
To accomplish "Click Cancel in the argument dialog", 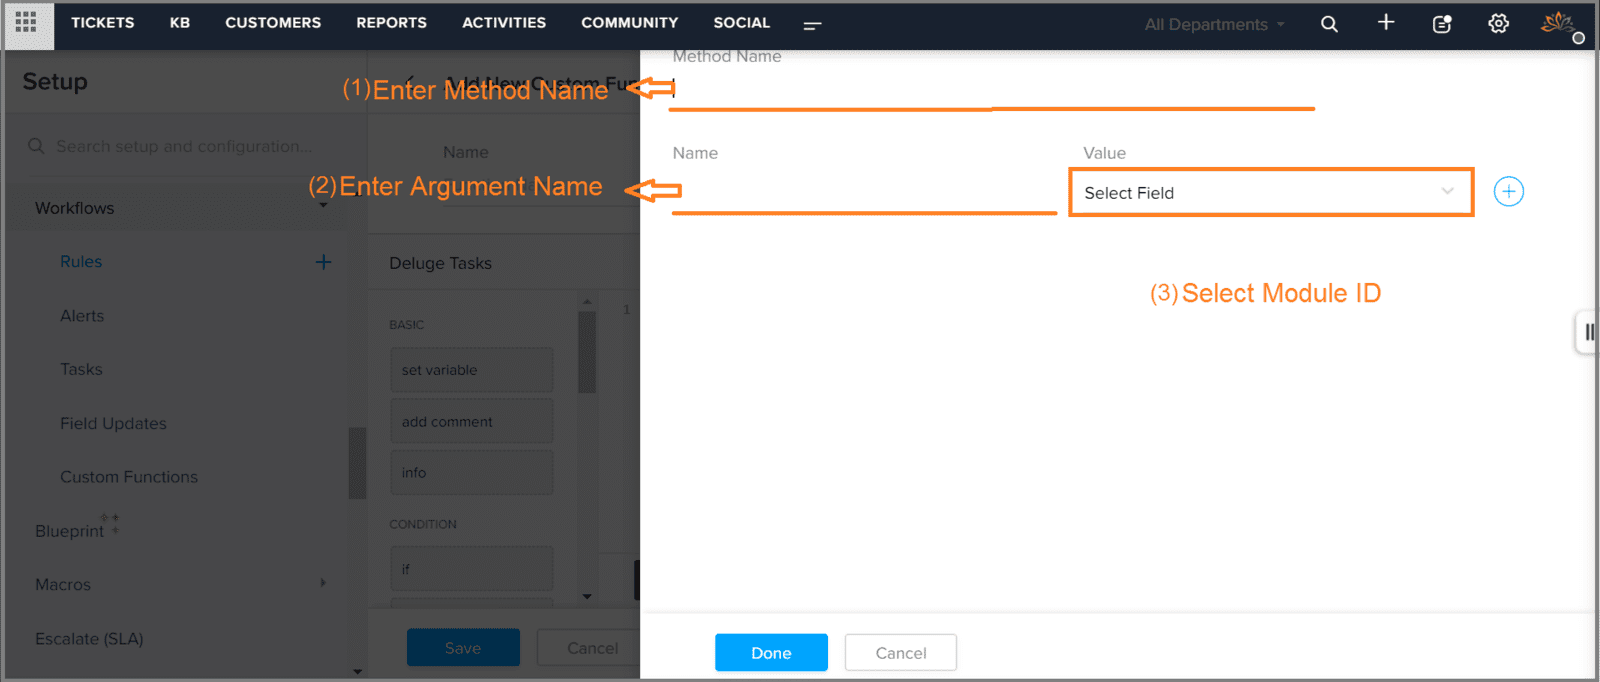I will click(x=901, y=652).
